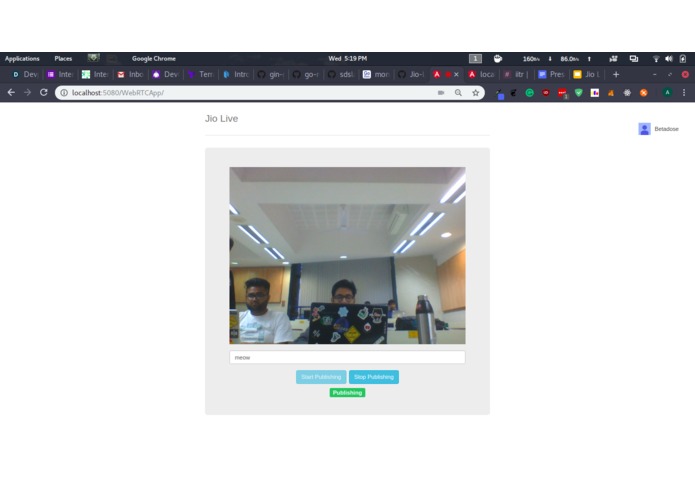Switch to the sdsl GitHub tab

(341, 74)
